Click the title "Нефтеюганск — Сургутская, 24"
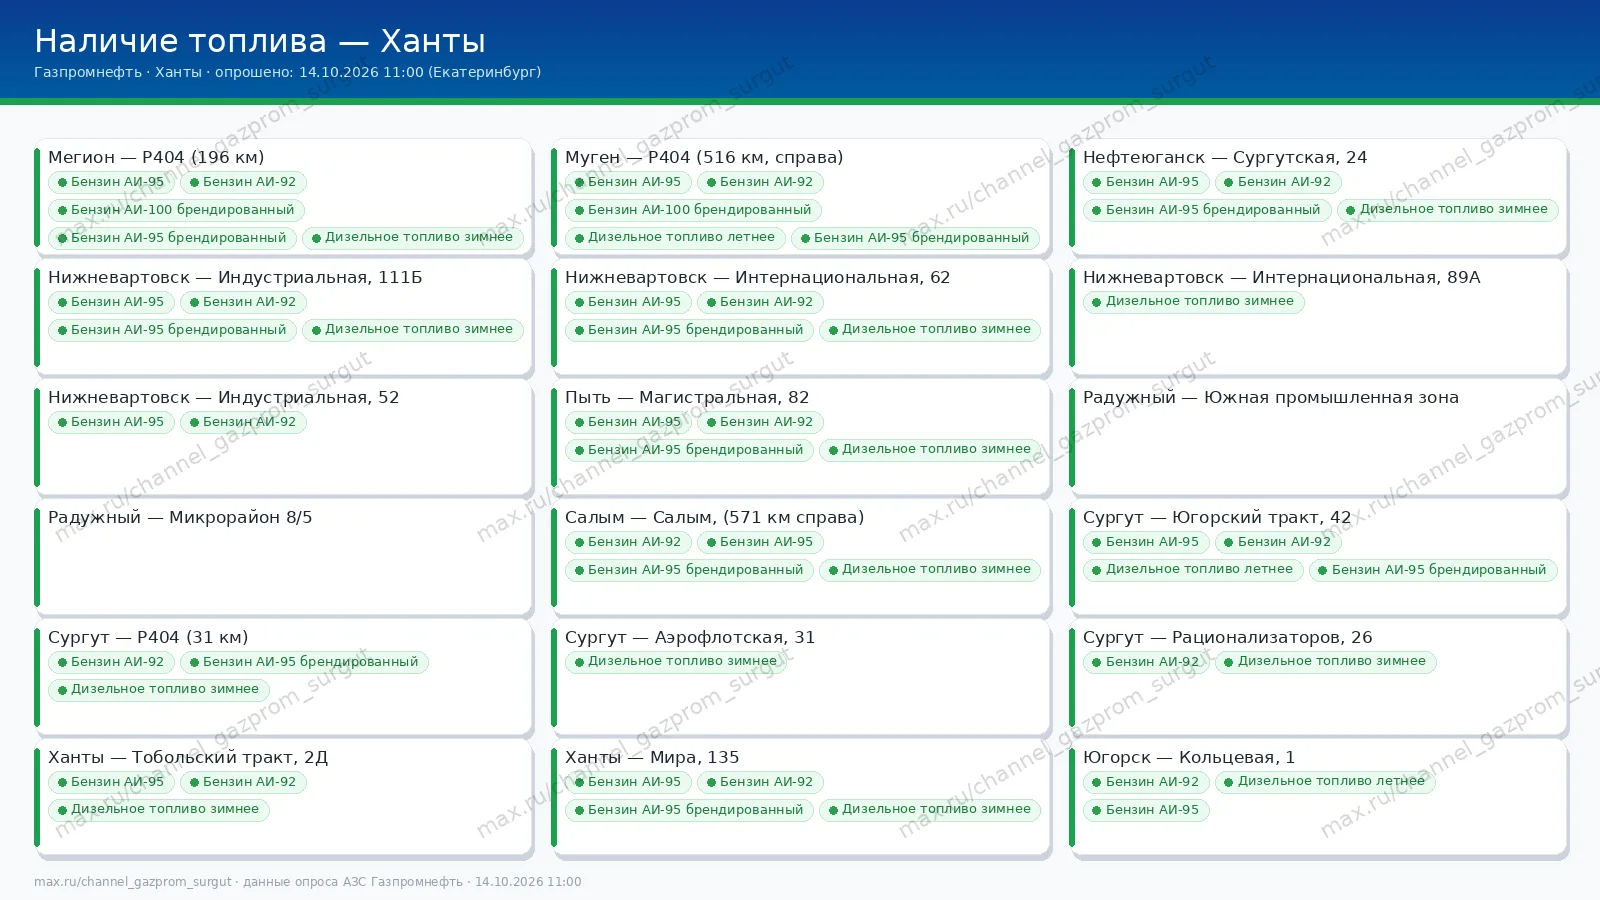The width and height of the screenshot is (1600, 900). (1225, 157)
